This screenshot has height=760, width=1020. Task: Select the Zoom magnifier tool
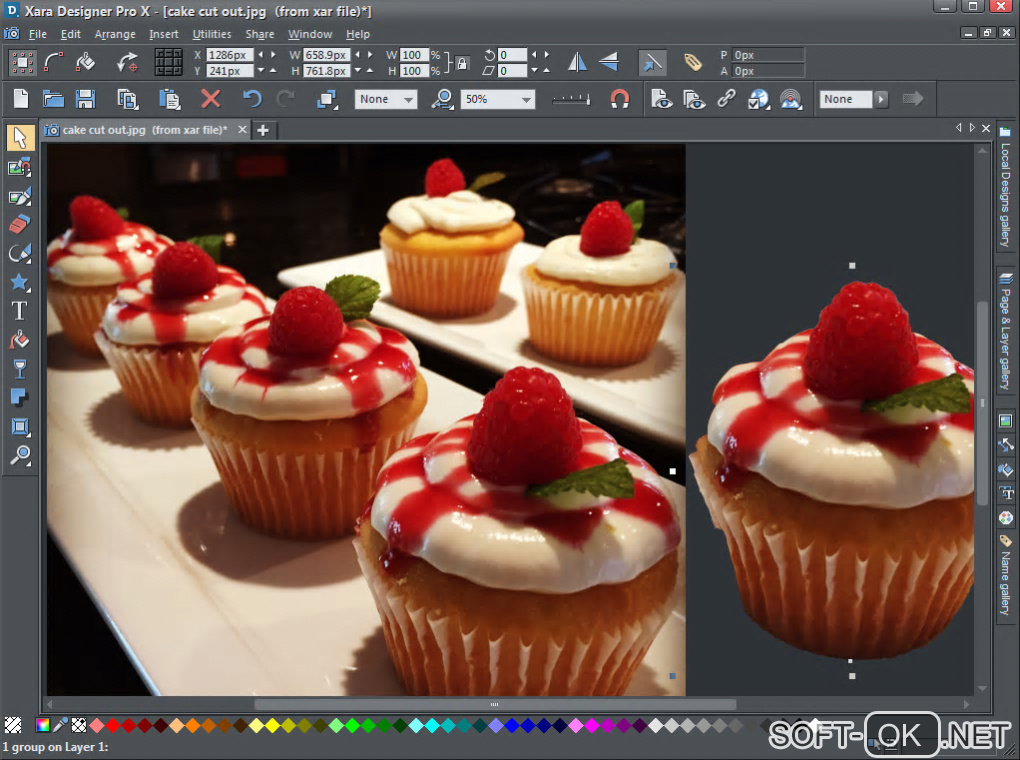(19, 456)
